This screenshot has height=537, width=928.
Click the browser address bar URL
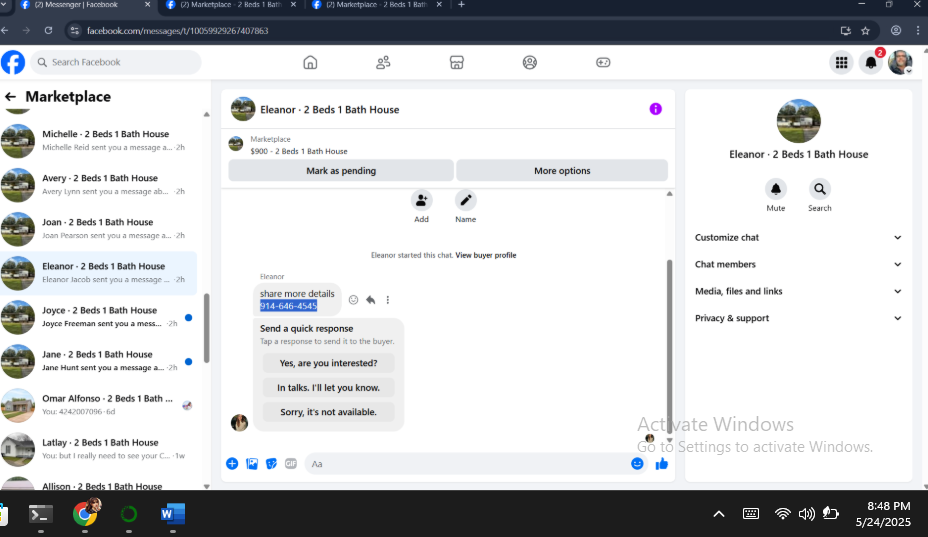[178, 31]
